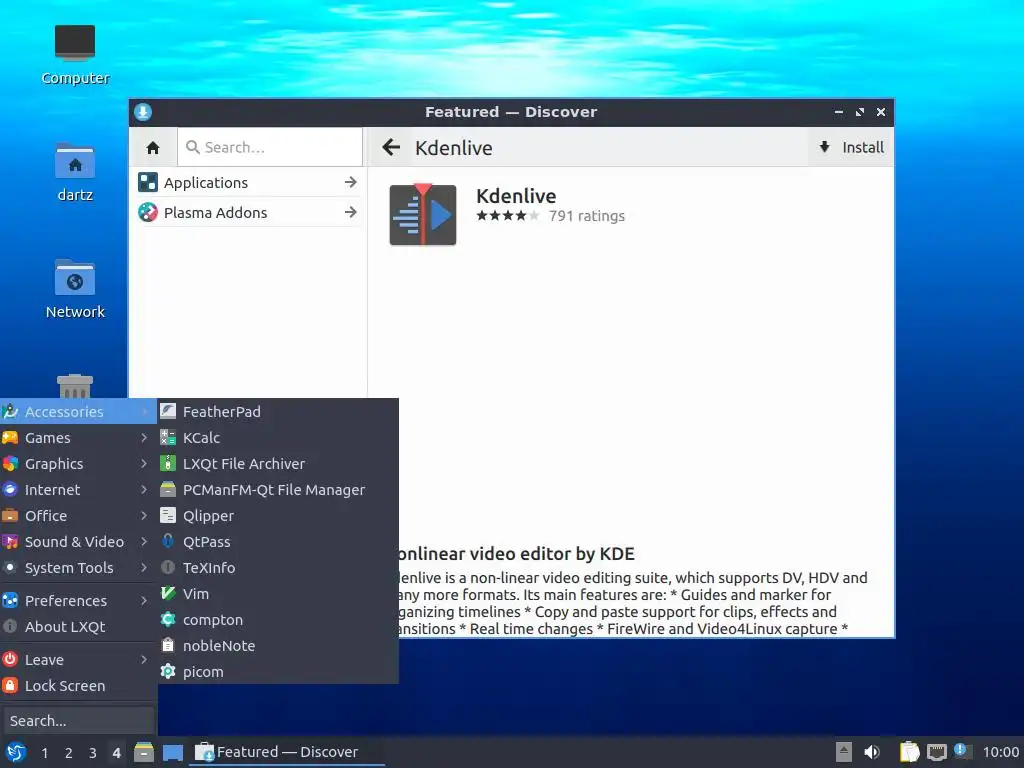The height and width of the screenshot is (768, 1024).
Task: Click the Kdenlive application icon
Action: pos(423,215)
